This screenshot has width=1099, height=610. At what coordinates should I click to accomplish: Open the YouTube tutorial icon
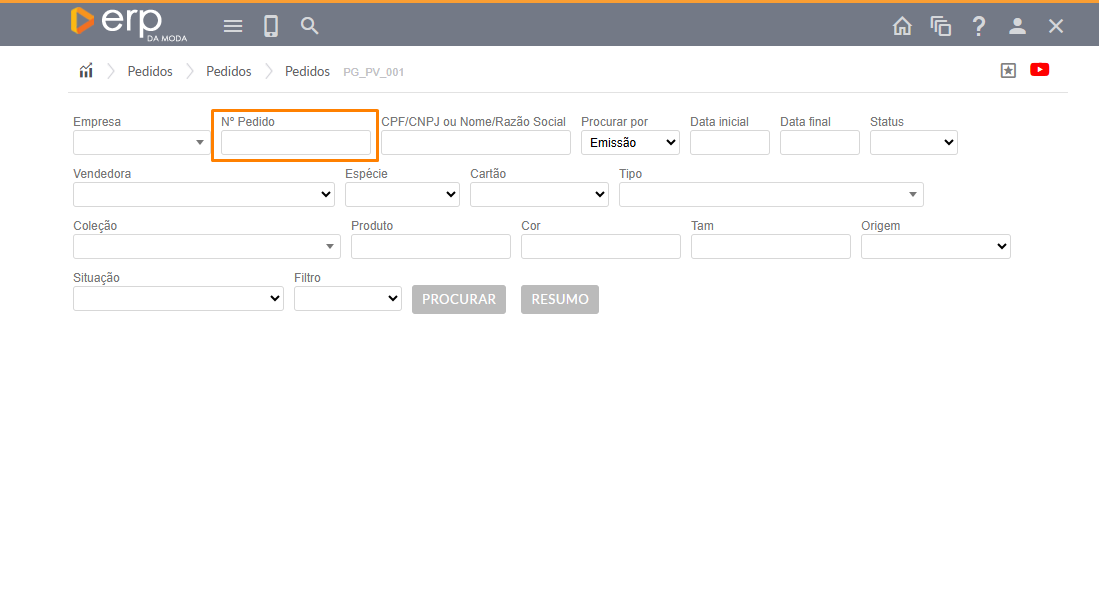click(1039, 70)
